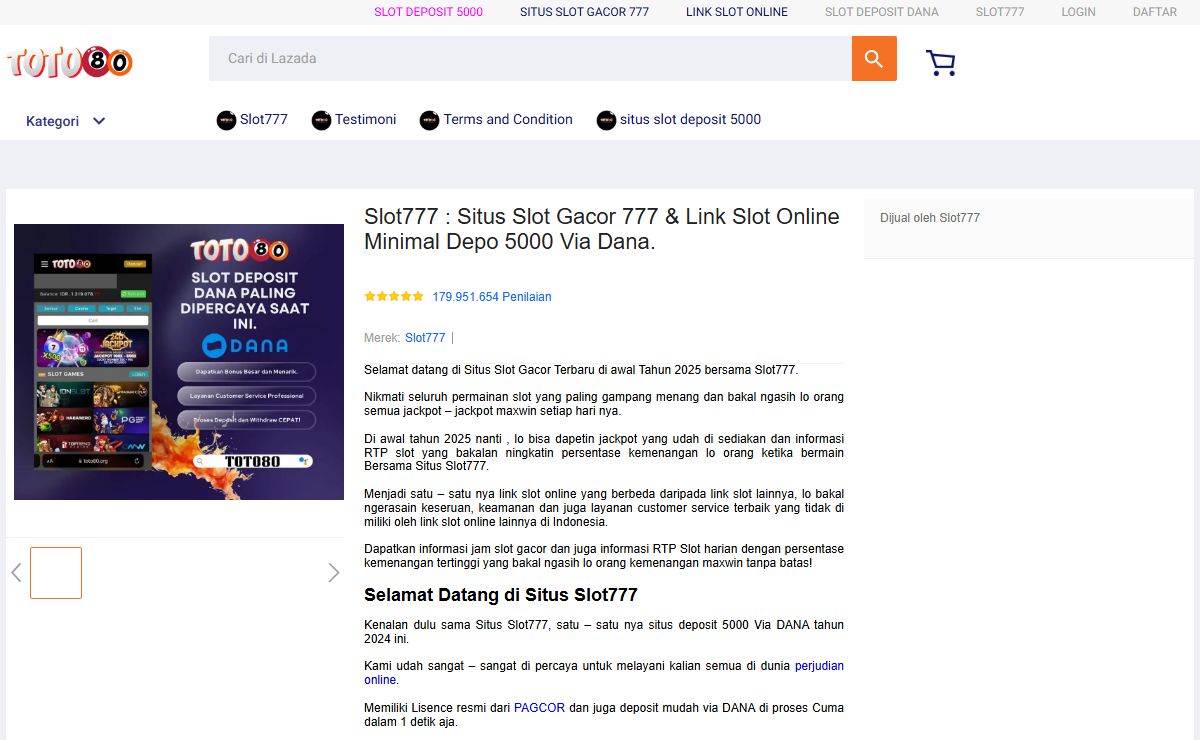
Task: Focus the Cari di Lazada search field
Action: pyautogui.click(x=530, y=59)
